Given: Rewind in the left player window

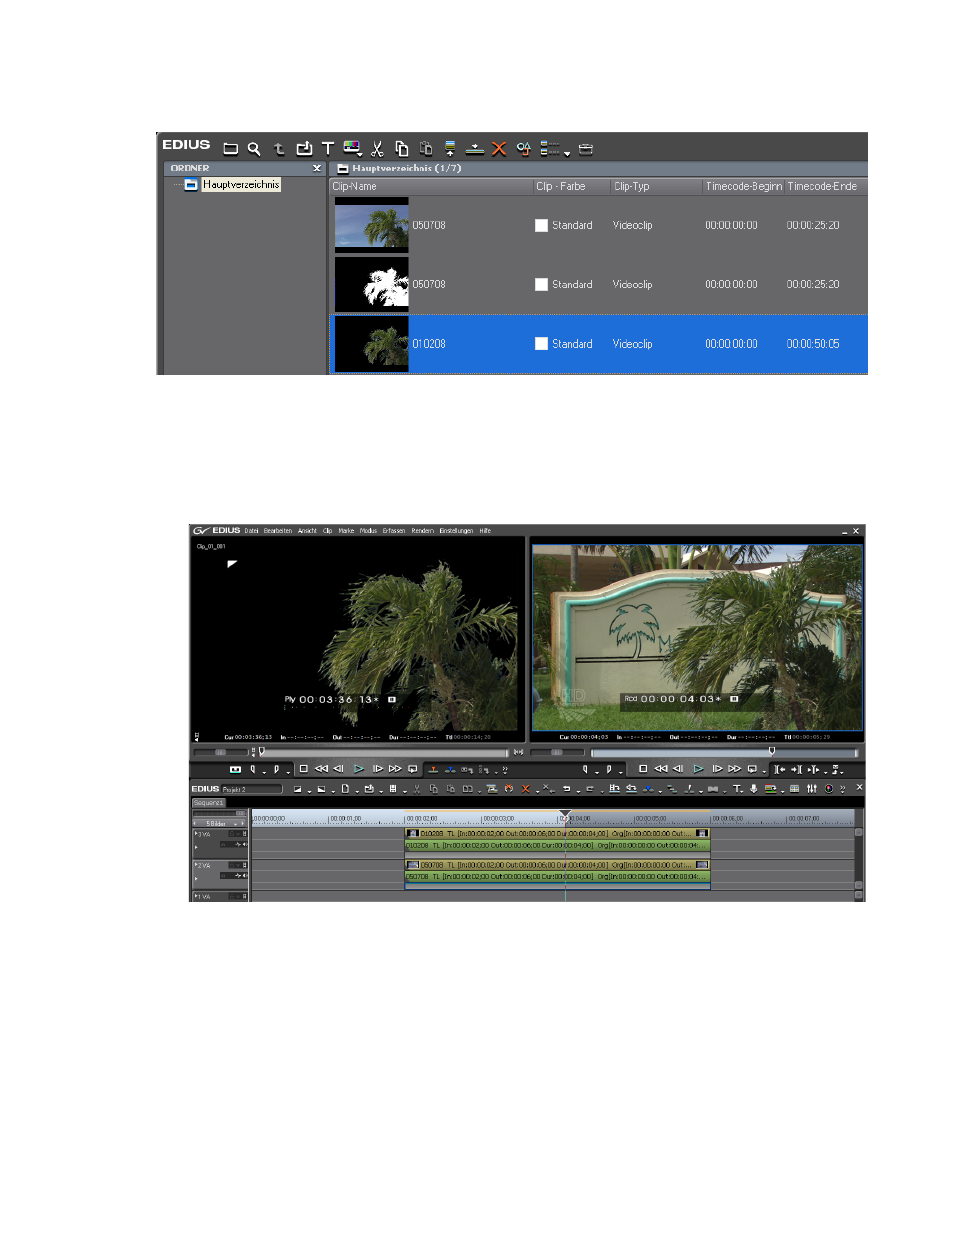Looking at the screenshot, I should coord(321,769).
